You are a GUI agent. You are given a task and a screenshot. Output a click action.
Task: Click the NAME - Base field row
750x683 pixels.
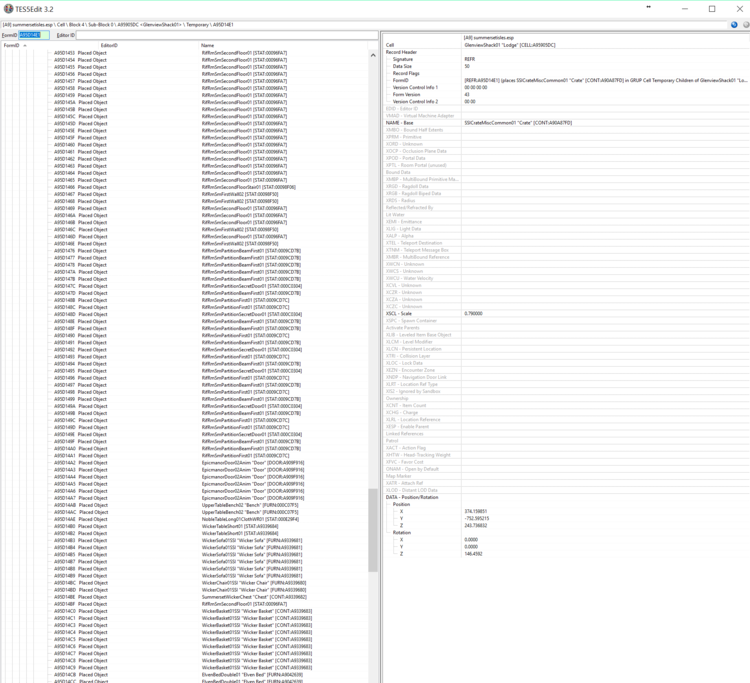coord(566,123)
